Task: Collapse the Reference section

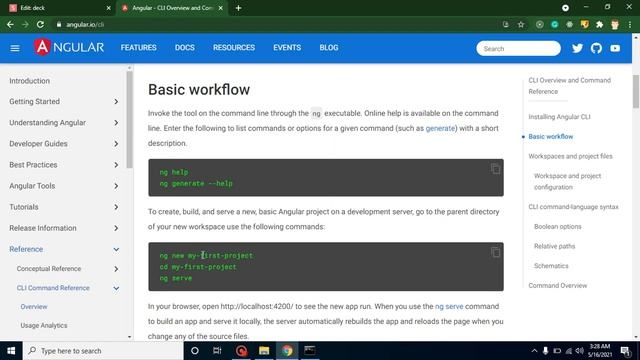Action: (116, 249)
